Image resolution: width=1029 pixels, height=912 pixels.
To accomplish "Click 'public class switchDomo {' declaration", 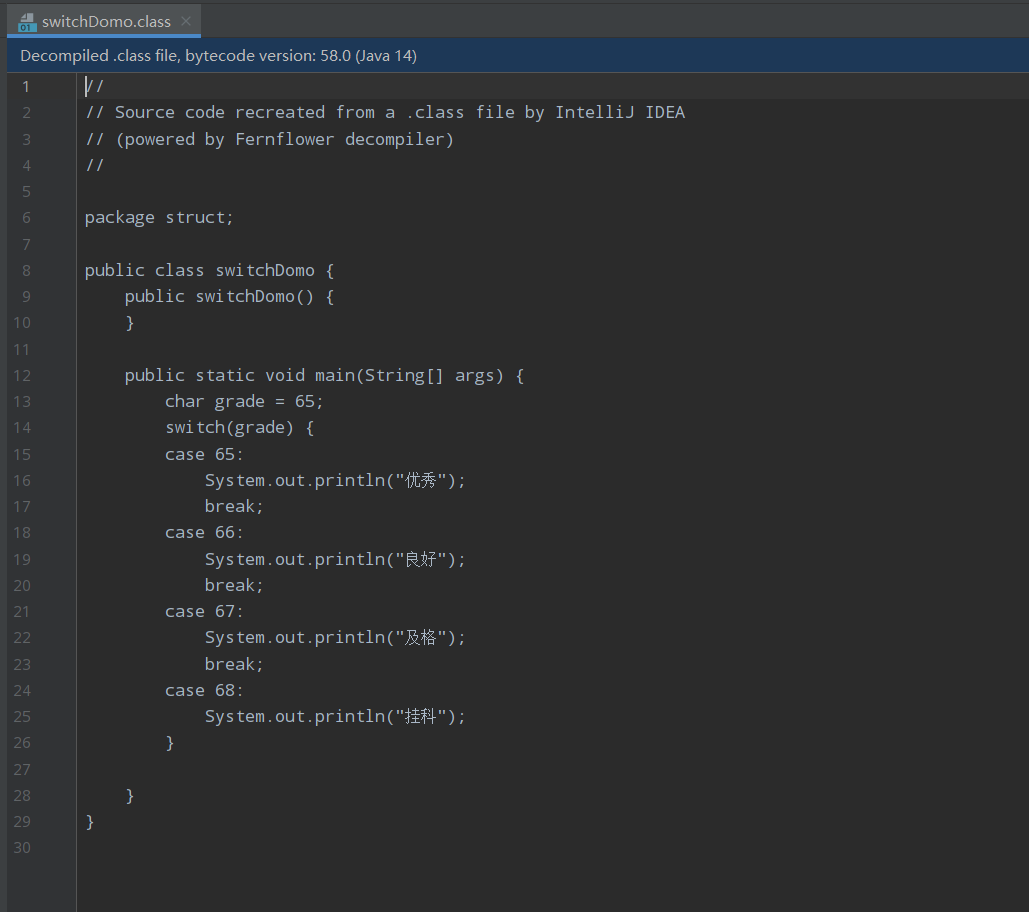I will click(x=209, y=270).
